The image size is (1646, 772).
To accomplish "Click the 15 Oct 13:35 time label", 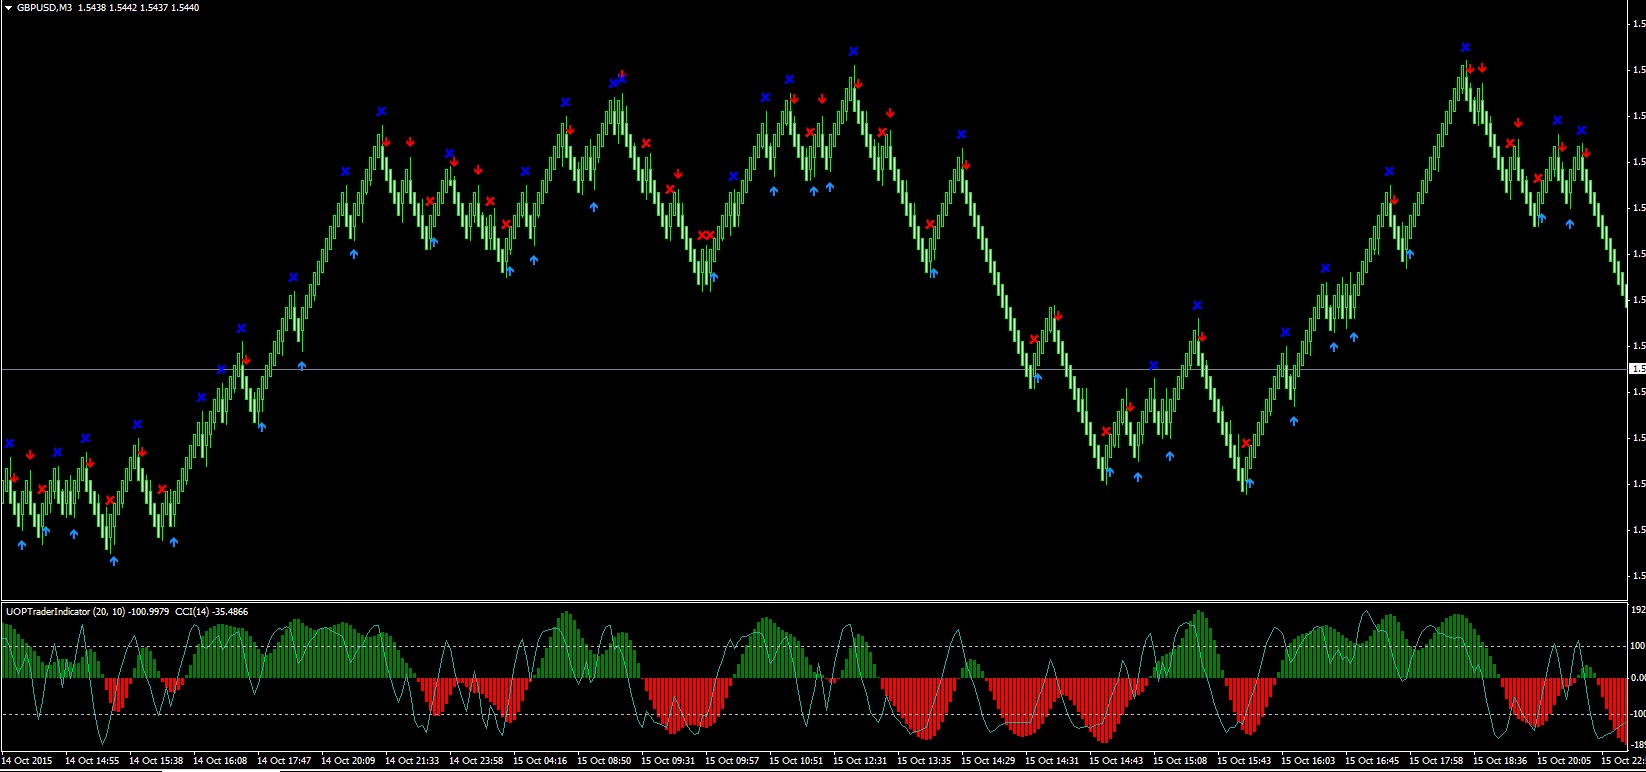I will pos(924,761).
